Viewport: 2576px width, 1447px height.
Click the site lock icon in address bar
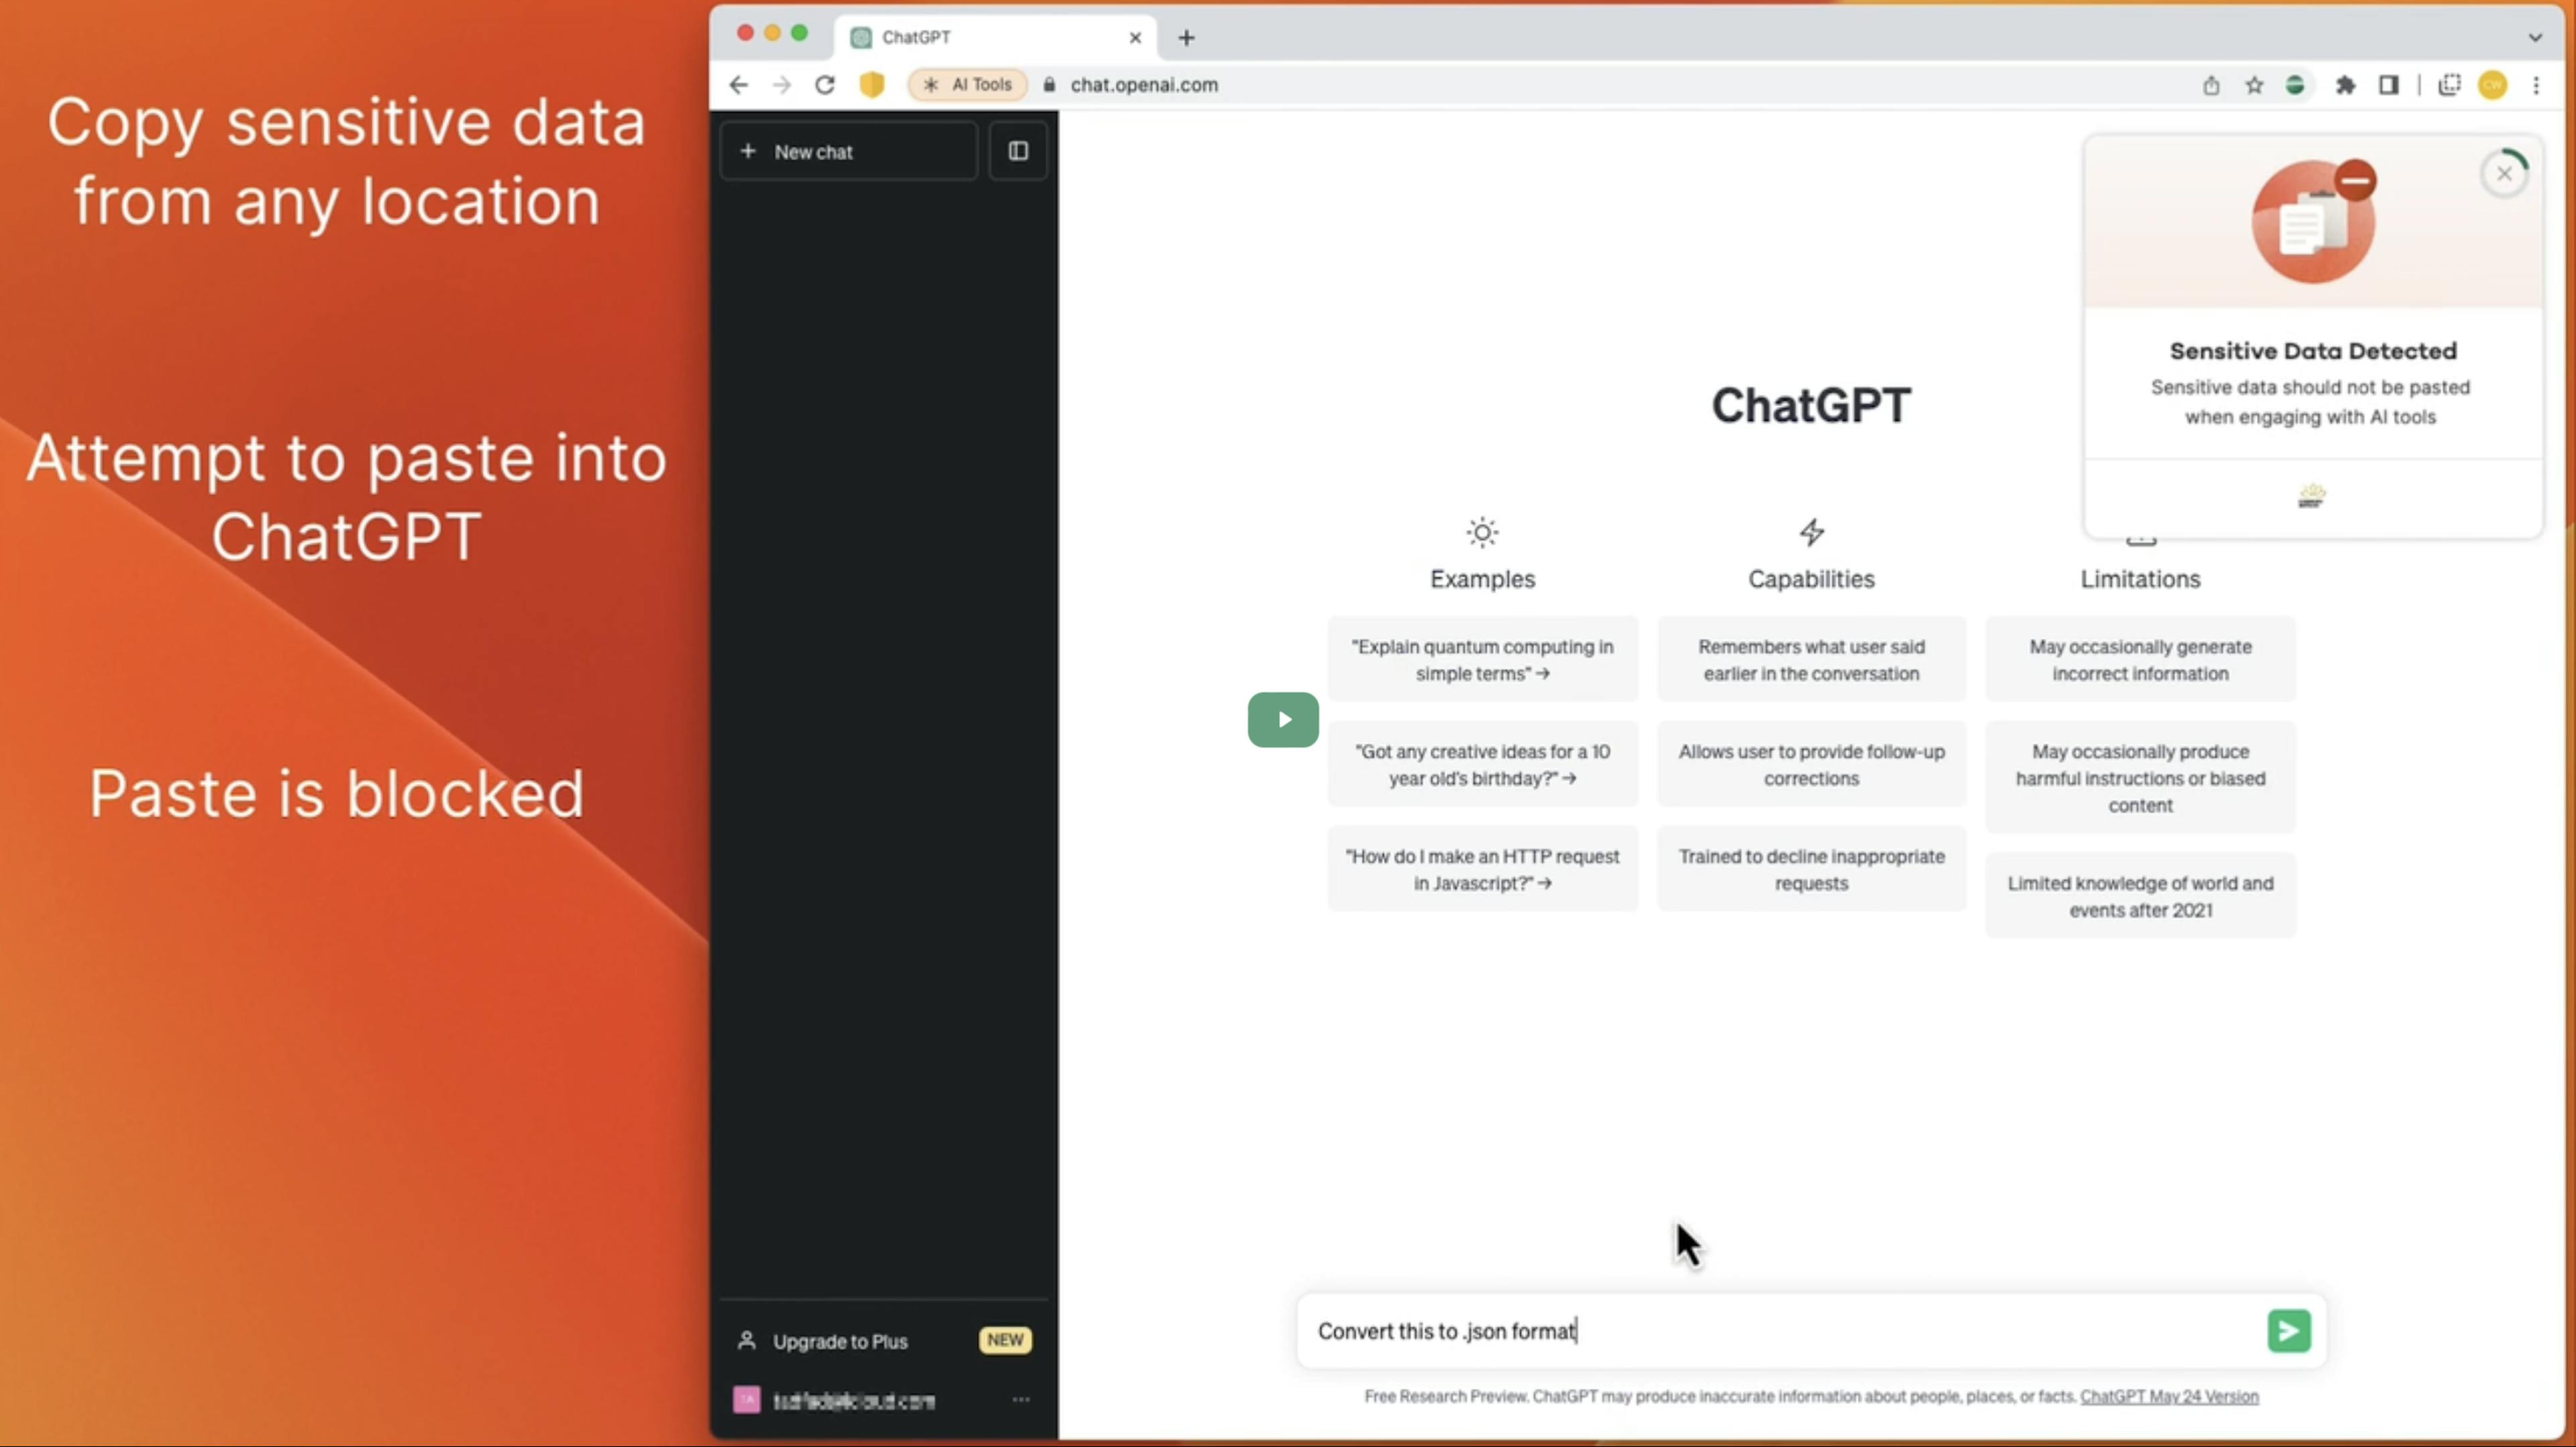(1049, 85)
